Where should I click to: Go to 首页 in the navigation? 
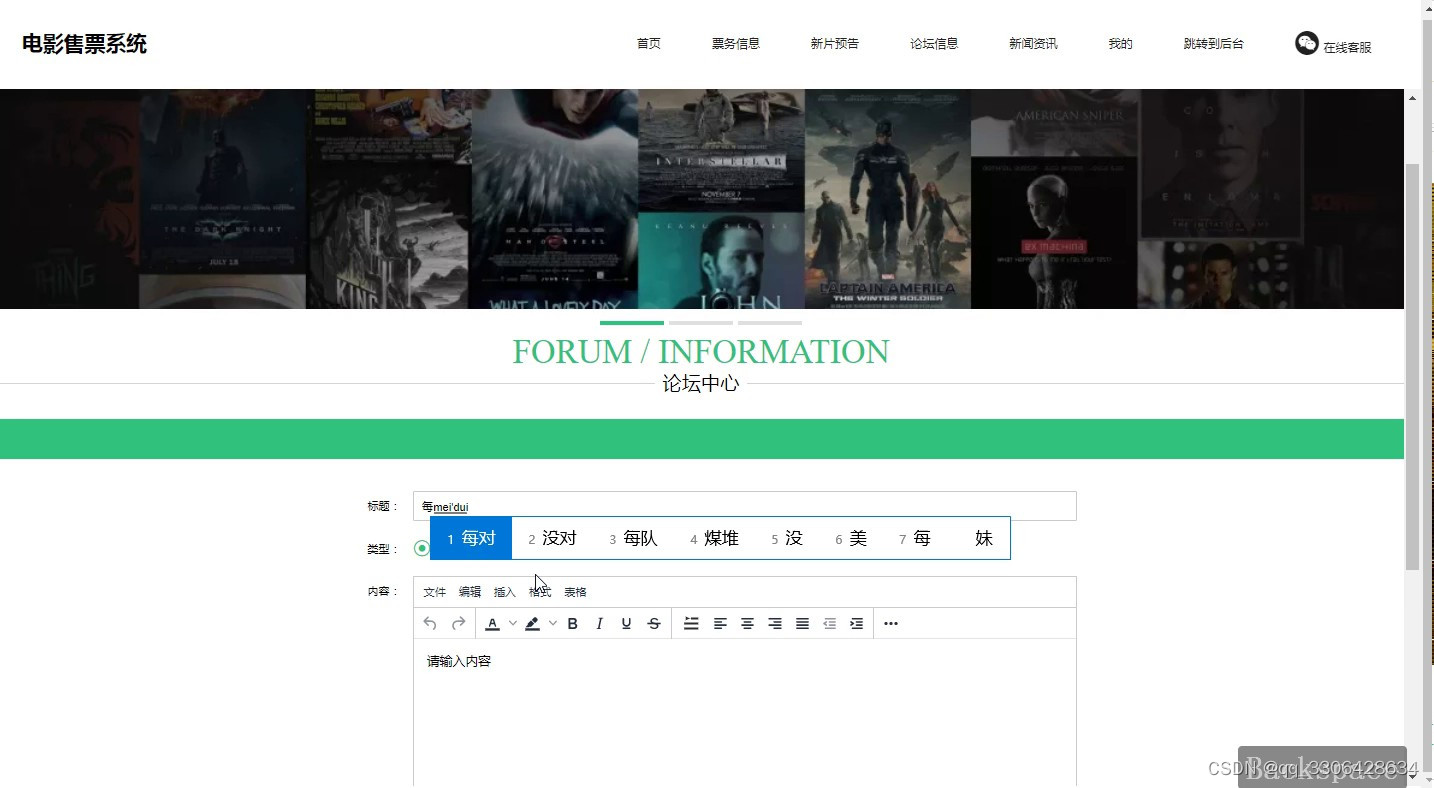[649, 44]
